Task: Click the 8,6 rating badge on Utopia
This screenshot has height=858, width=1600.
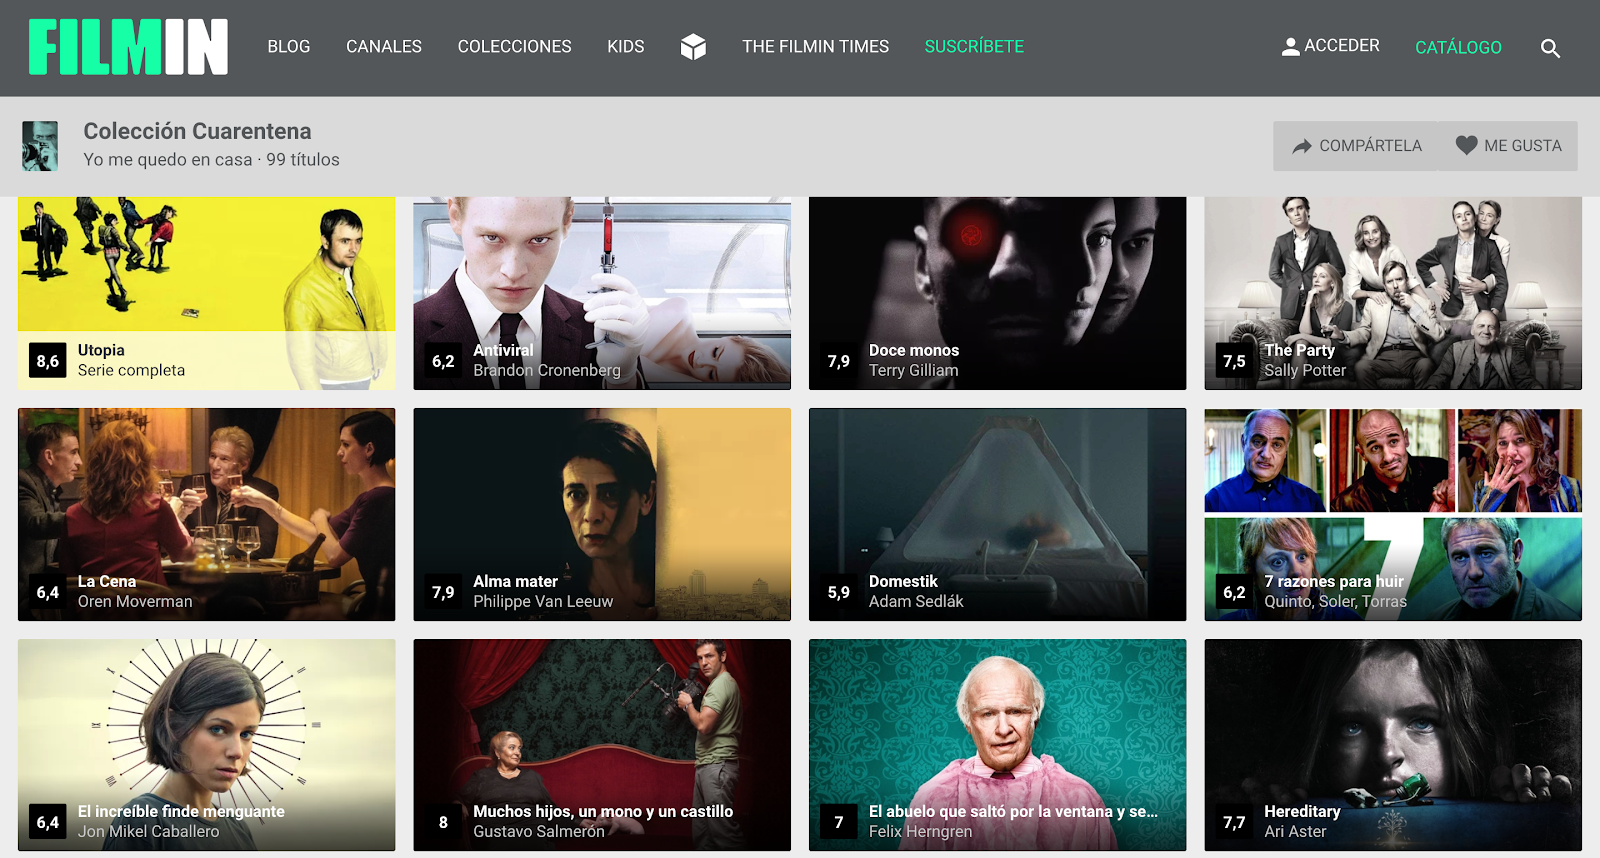Action: pos(48,361)
